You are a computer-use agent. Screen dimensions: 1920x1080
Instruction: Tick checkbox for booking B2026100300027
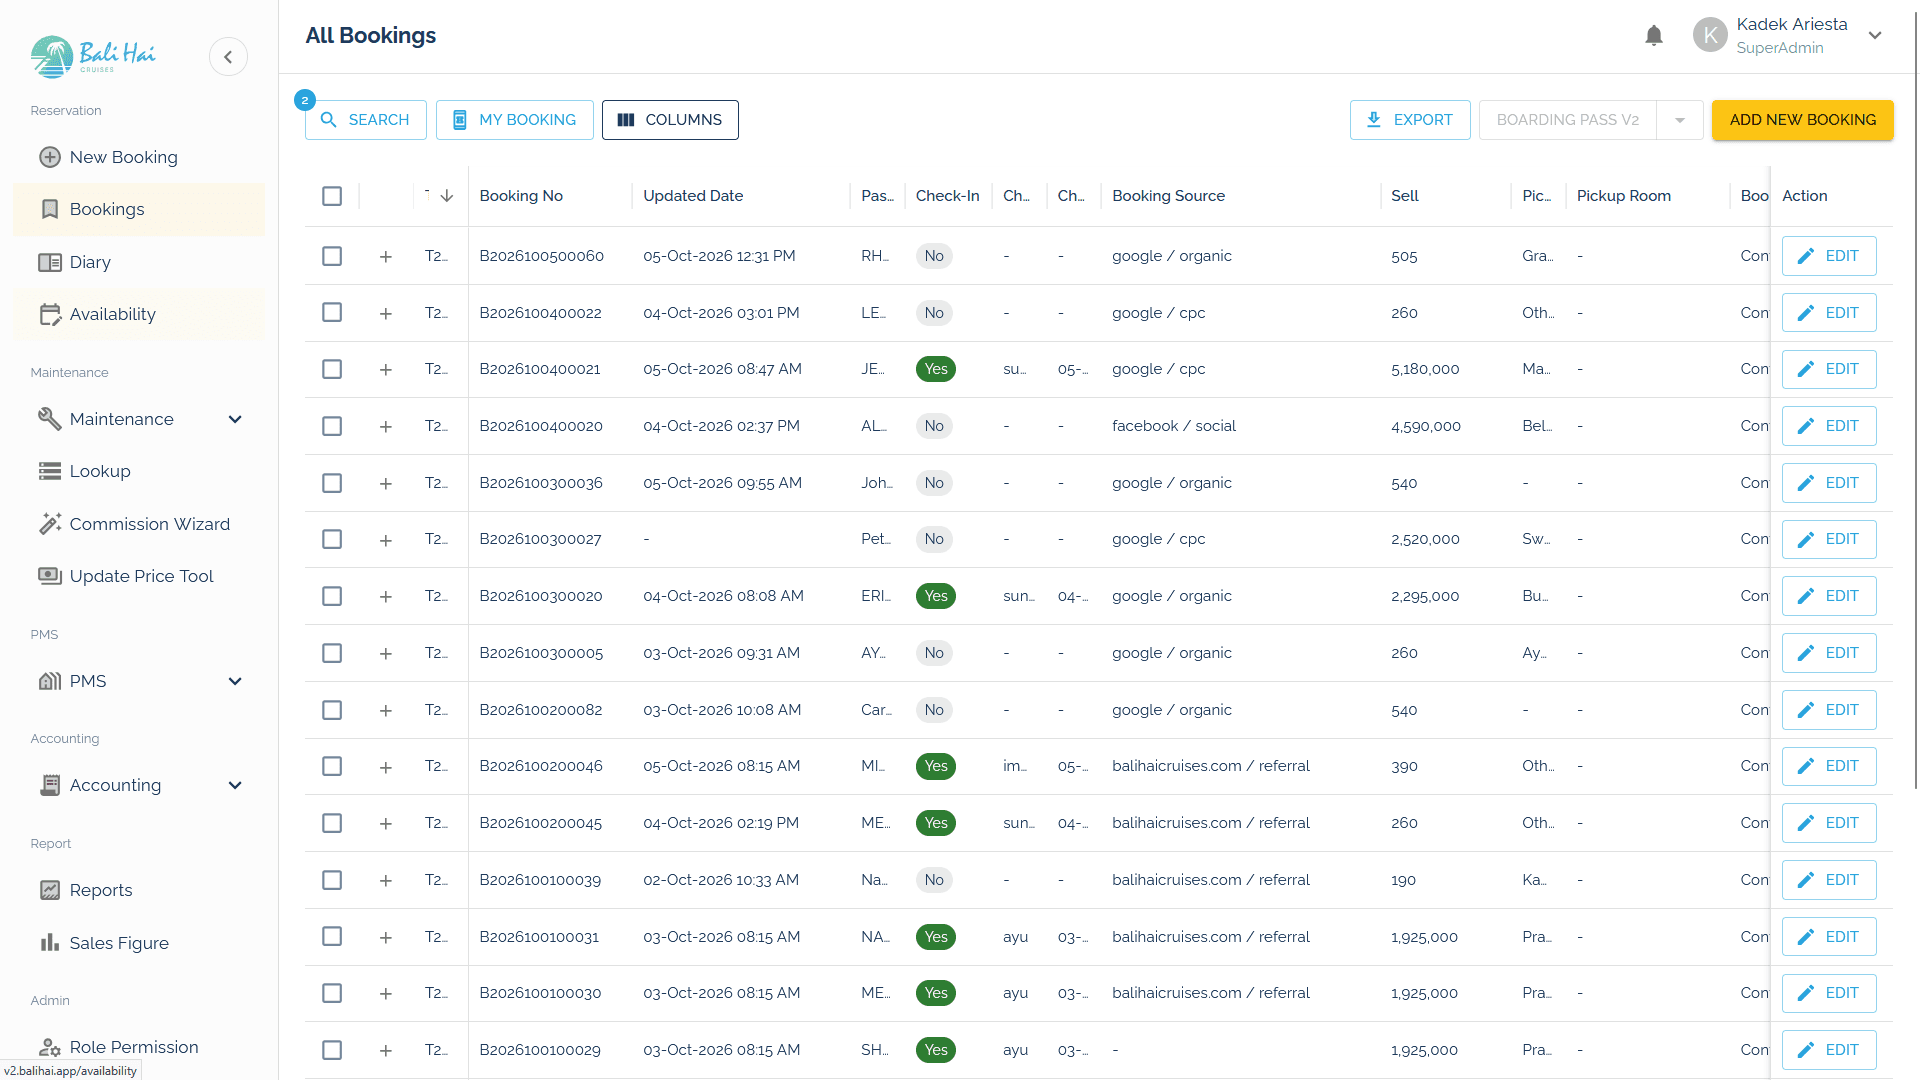[332, 539]
